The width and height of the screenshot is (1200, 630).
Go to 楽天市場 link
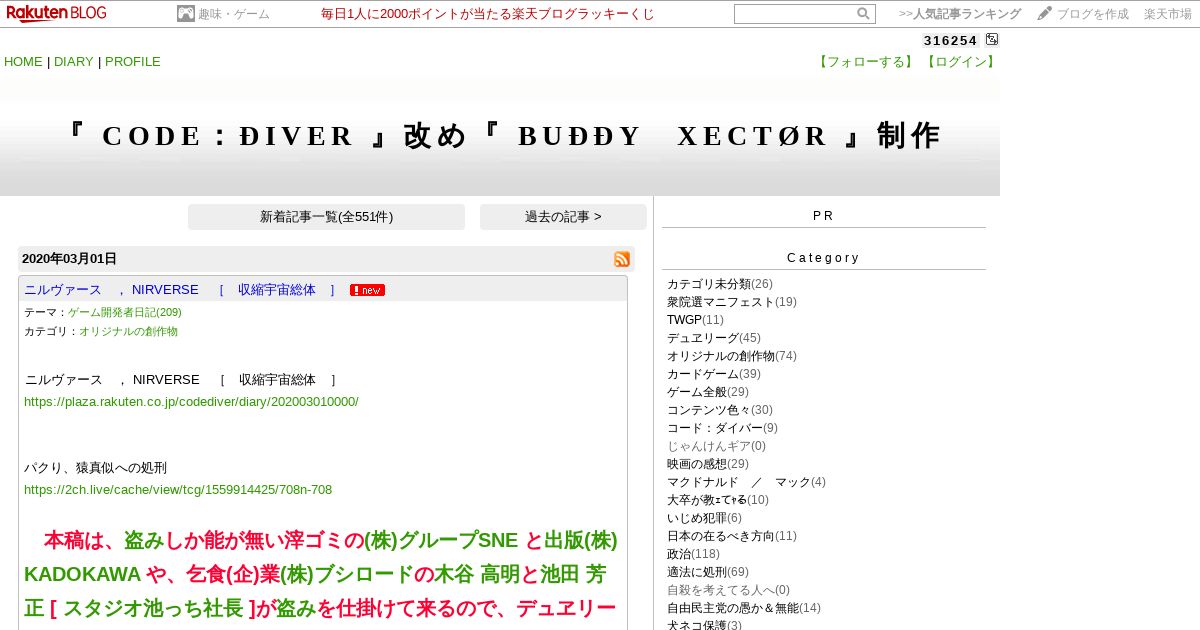(x=1168, y=14)
